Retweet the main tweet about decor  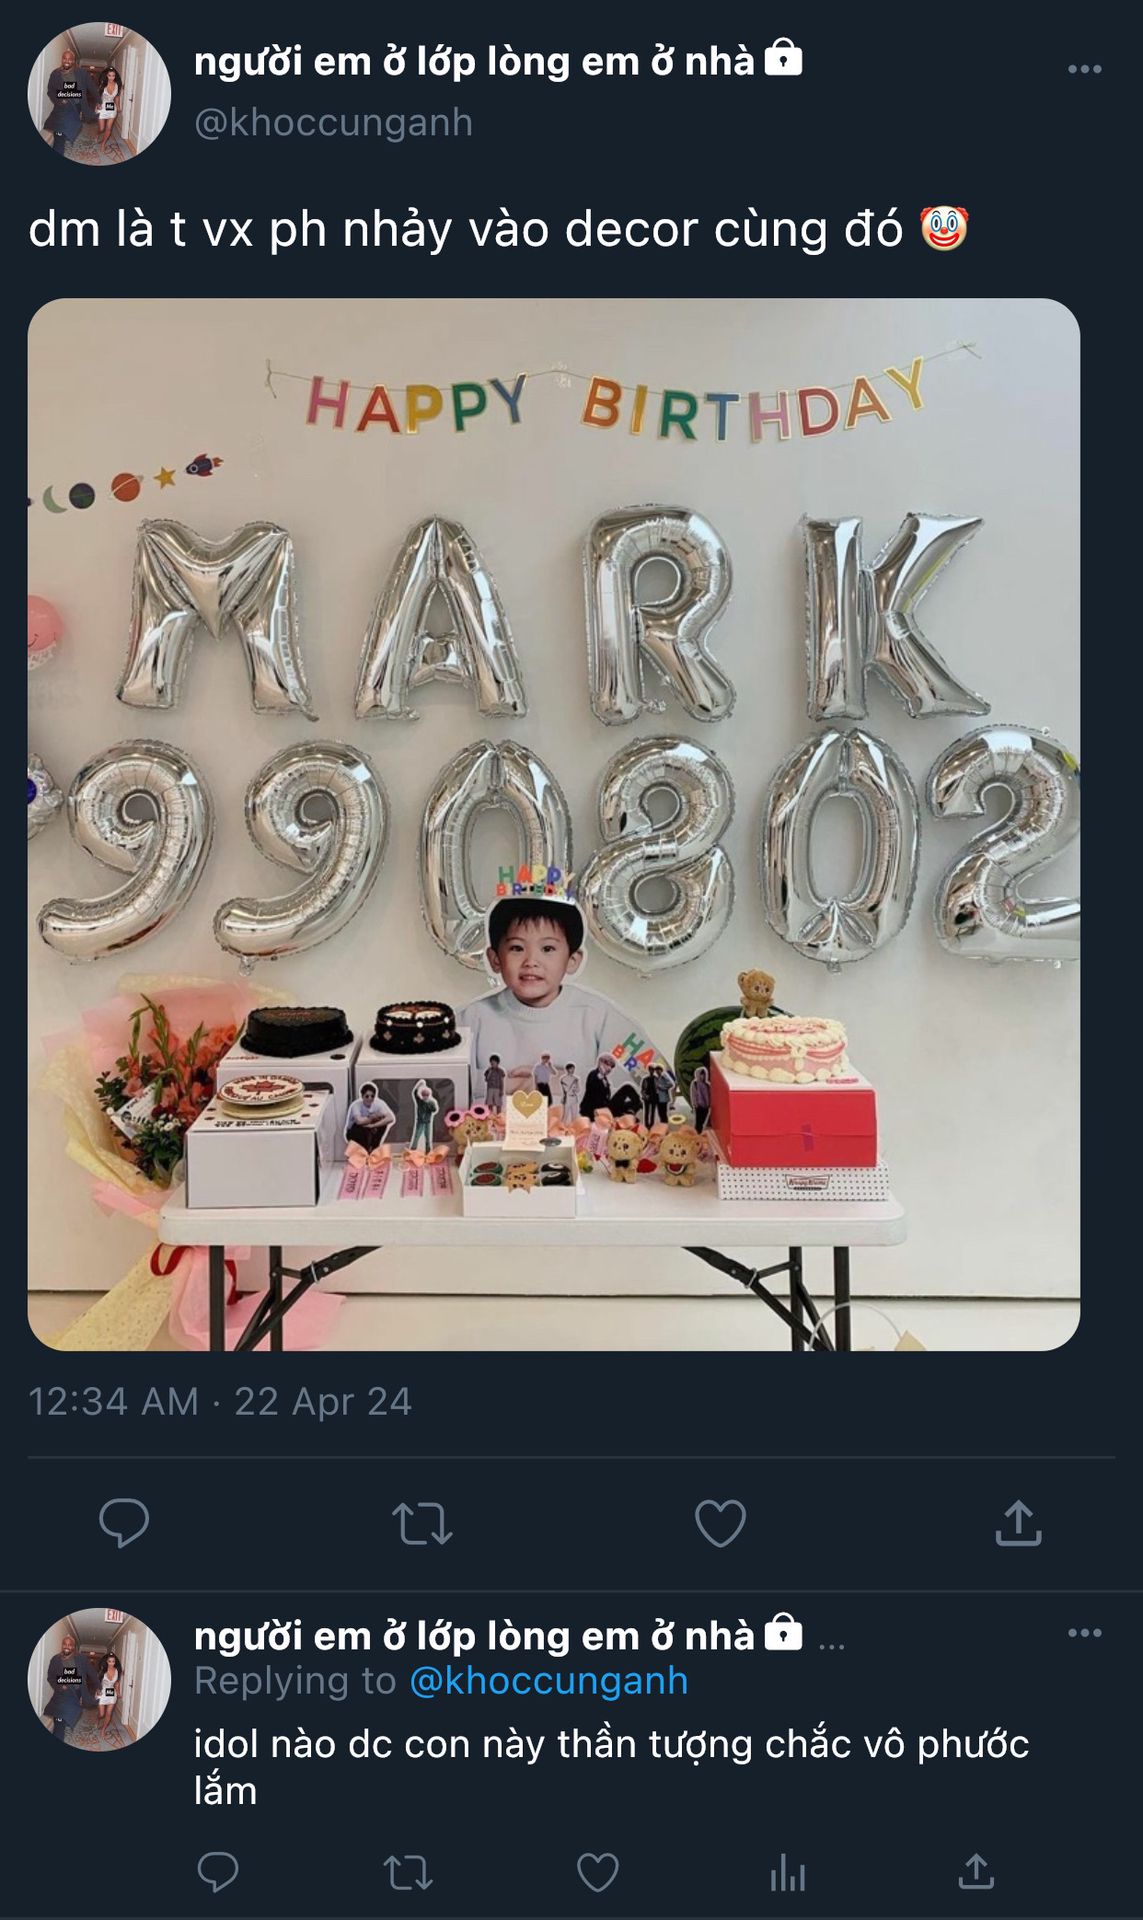pyautogui.click(x=422, y=1524)
